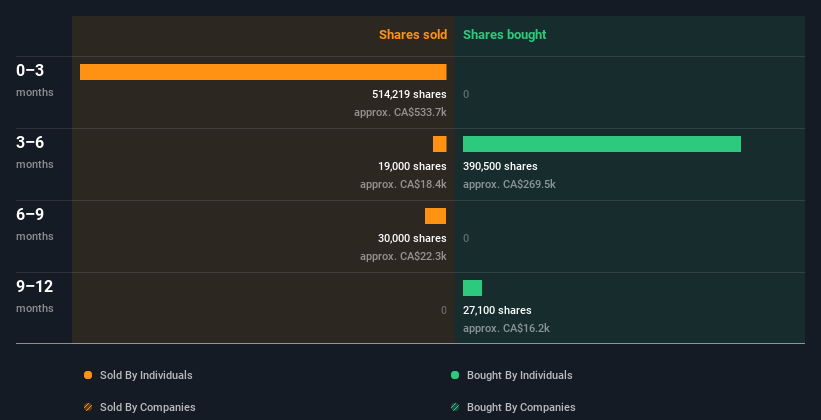This screenshot has width=821, height=420.
Task: Click the approx. CA$16.2k amount
Action: (x=506, y=328)
